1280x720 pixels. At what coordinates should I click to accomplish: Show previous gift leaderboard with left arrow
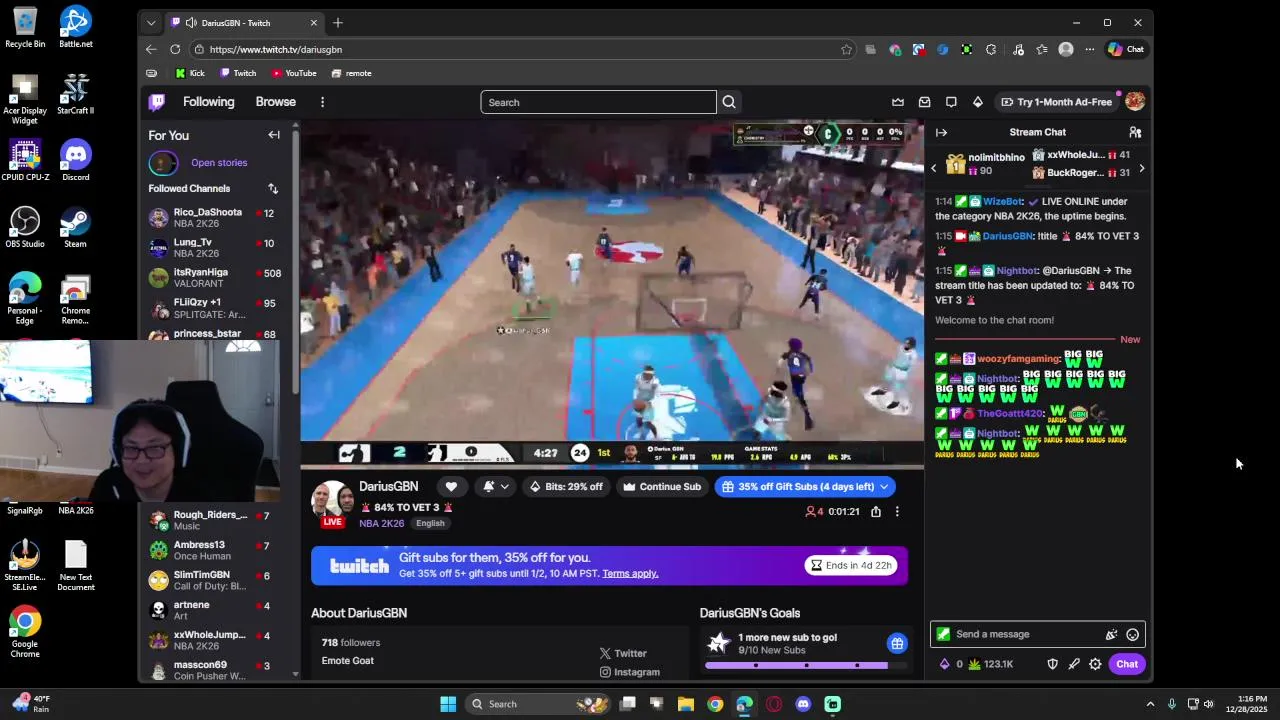tap(934, 168)
